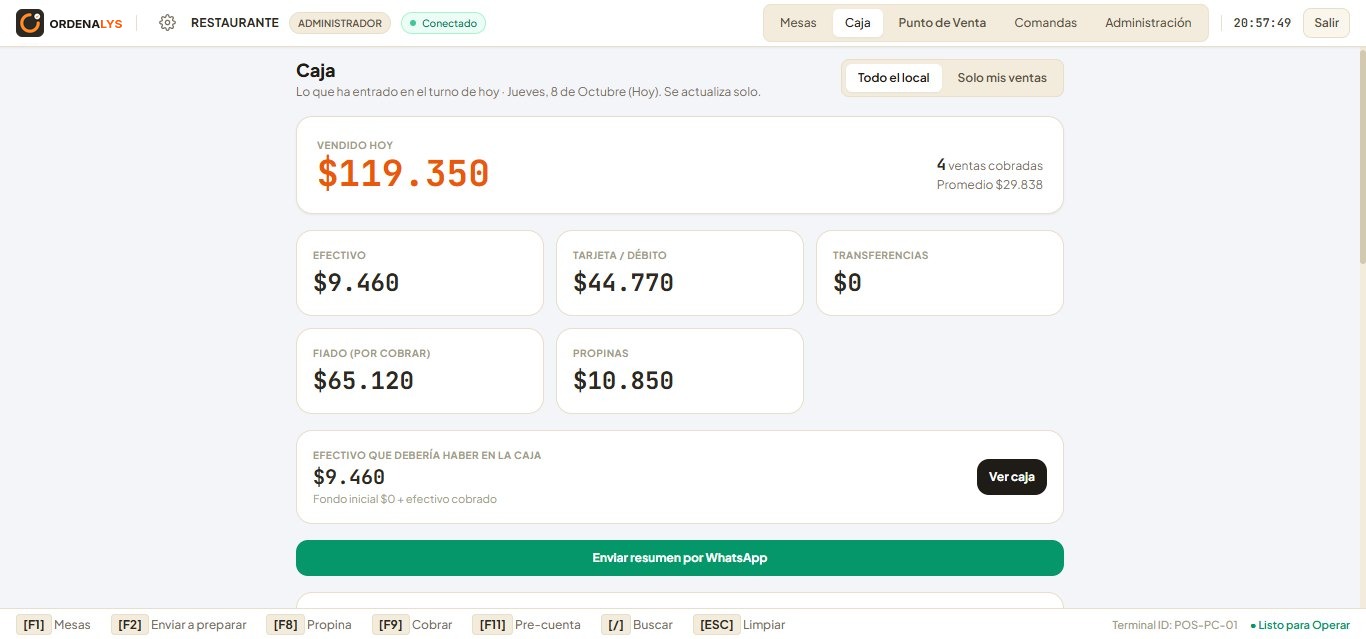Open the Mesas tab
1366x639 pixels.
(798, 23)
